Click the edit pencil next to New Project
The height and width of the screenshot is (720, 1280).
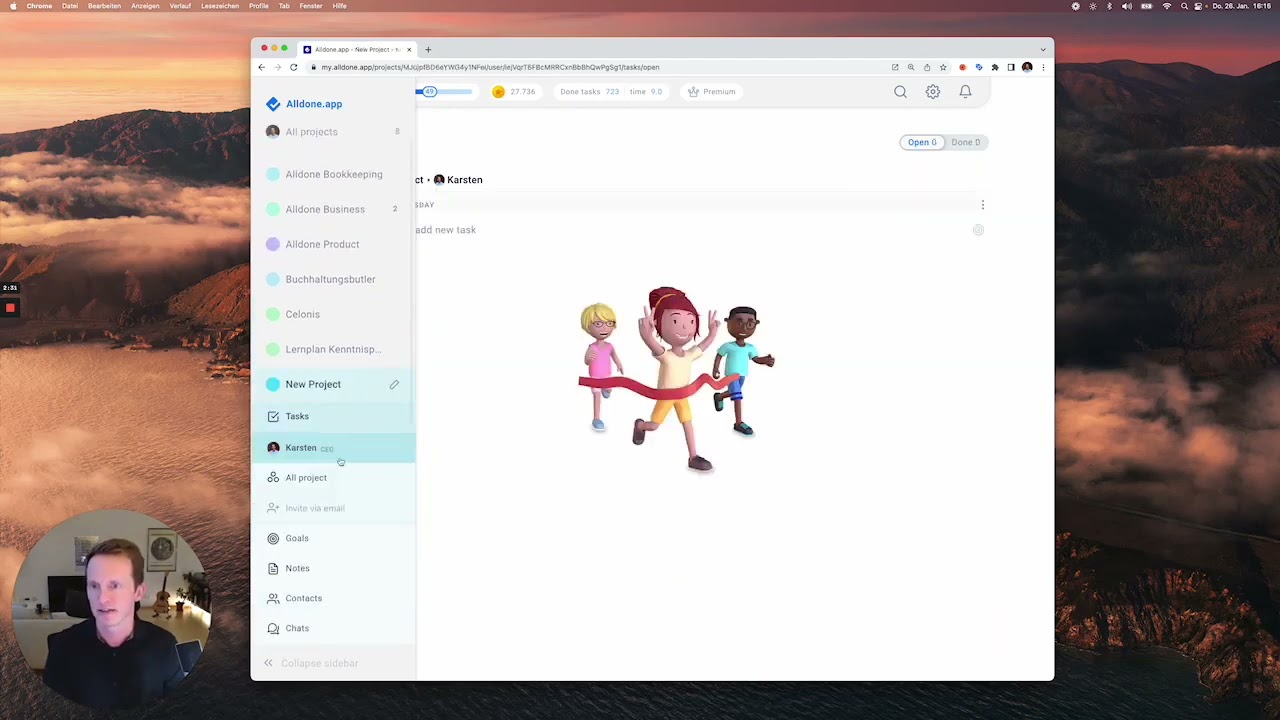click(x=394, y=384)
